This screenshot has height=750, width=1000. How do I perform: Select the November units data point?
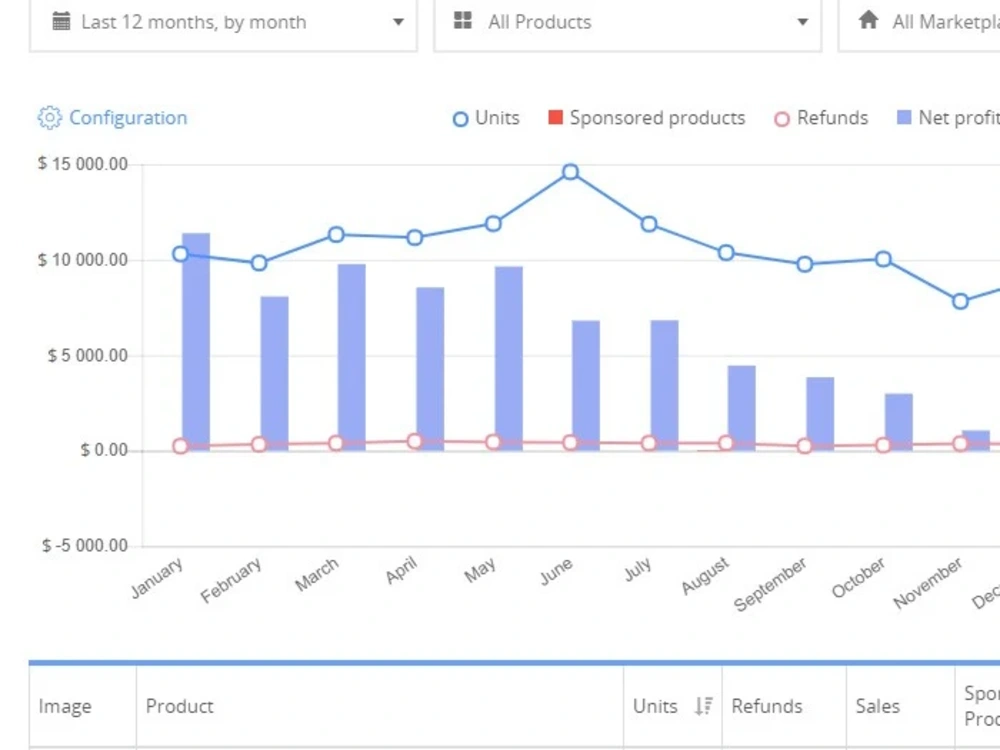[960, 301]
